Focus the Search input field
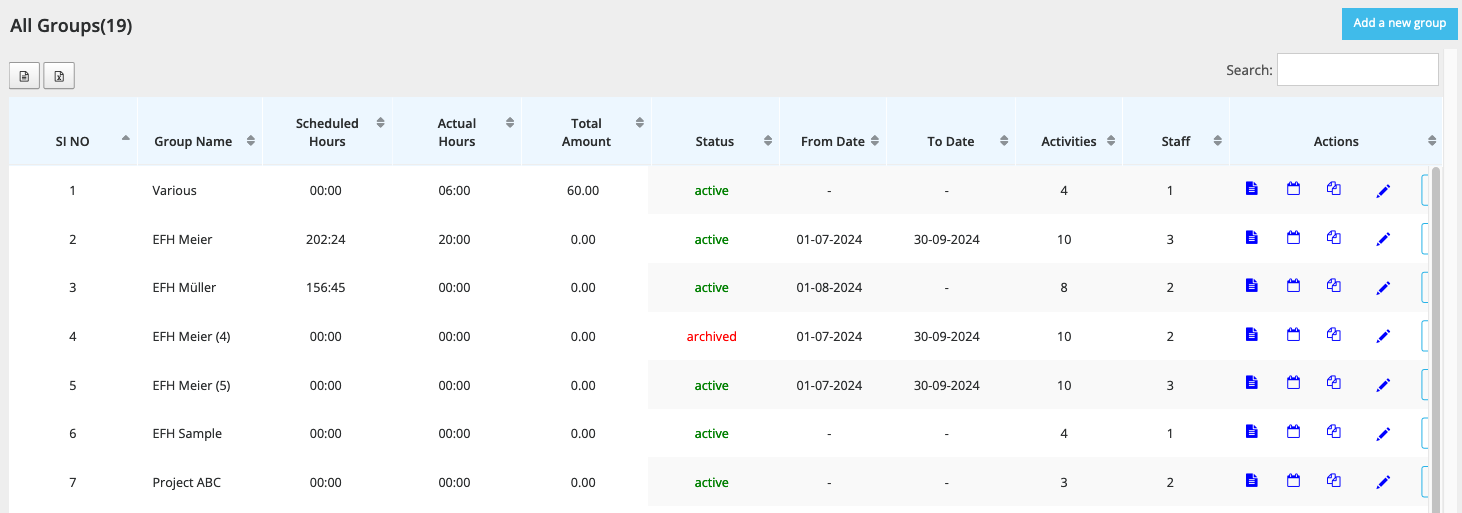The image size is (1462, 513). point(1357,70)
